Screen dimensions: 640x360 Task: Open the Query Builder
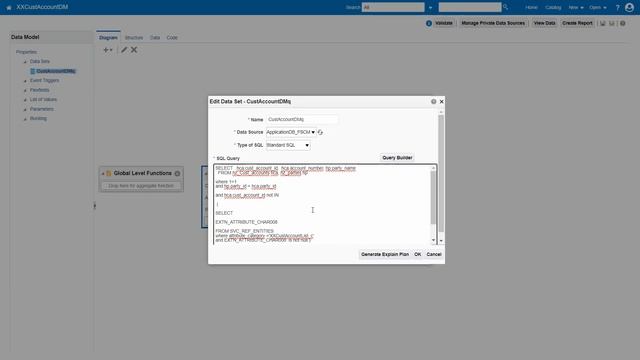397,158
